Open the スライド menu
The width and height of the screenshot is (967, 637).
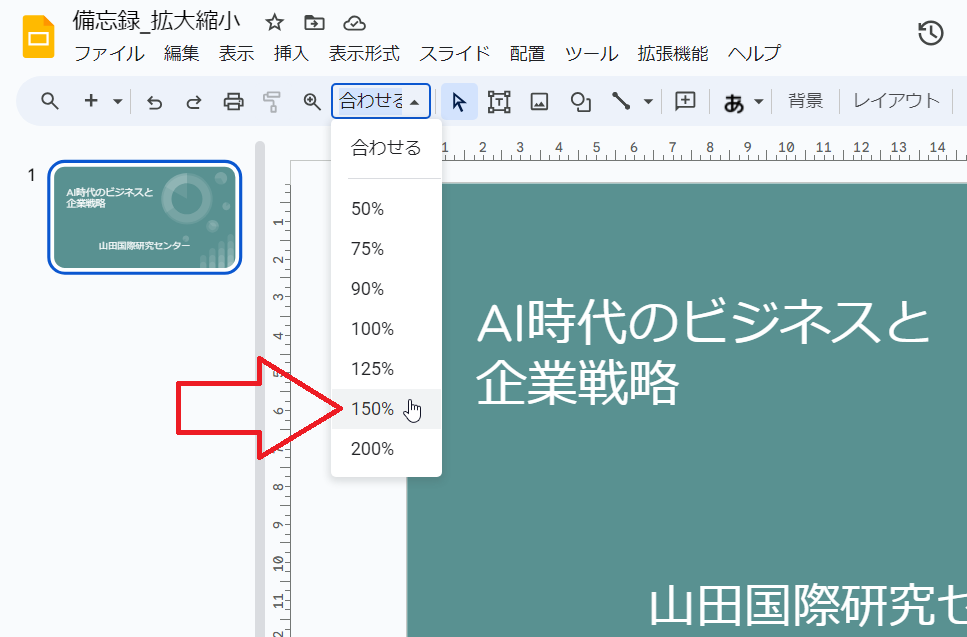[x=455, y=54]
